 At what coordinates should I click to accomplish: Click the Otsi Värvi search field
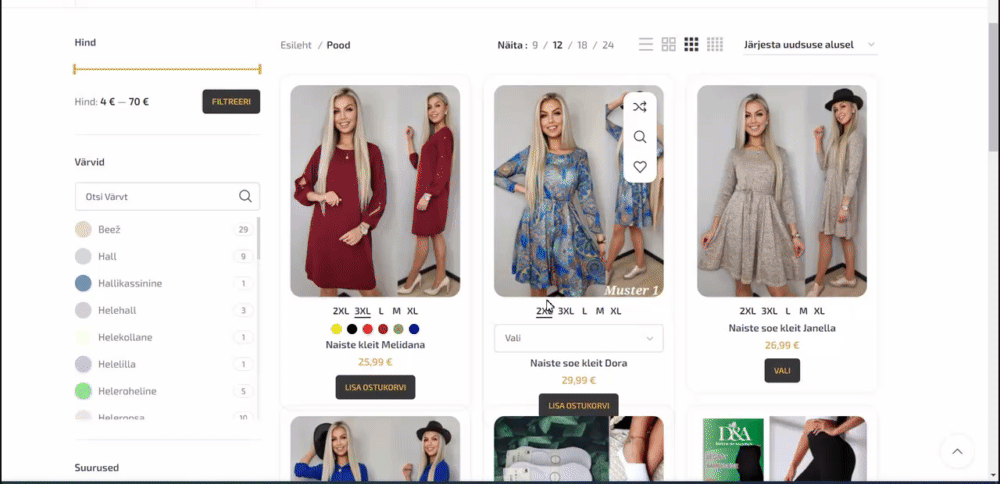pyautogui.click(x=167, y=196)
